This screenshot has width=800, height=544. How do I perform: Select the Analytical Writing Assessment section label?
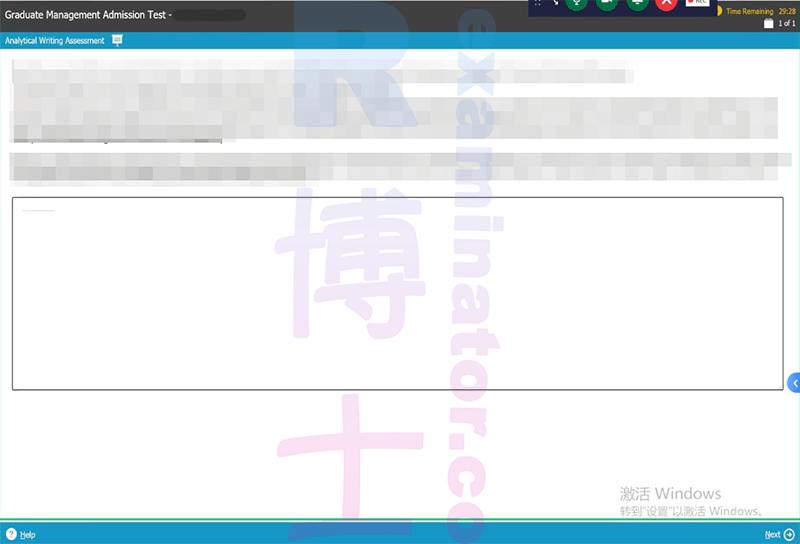pos(55,40)
